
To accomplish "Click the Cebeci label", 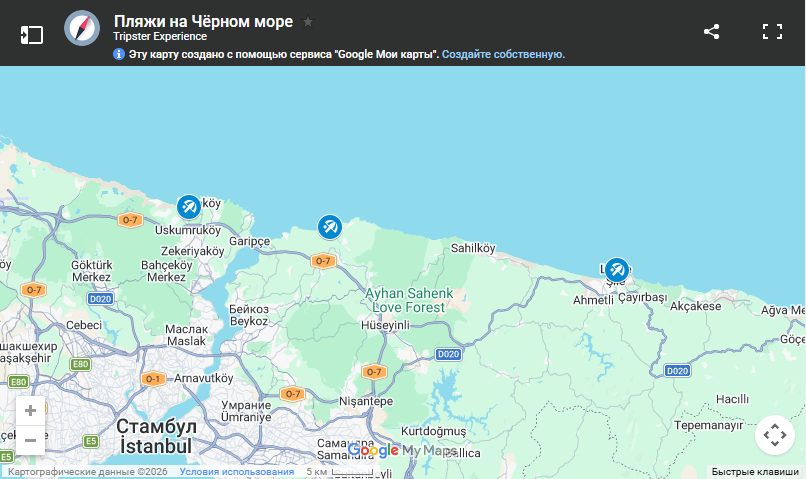I will [84, 325].
